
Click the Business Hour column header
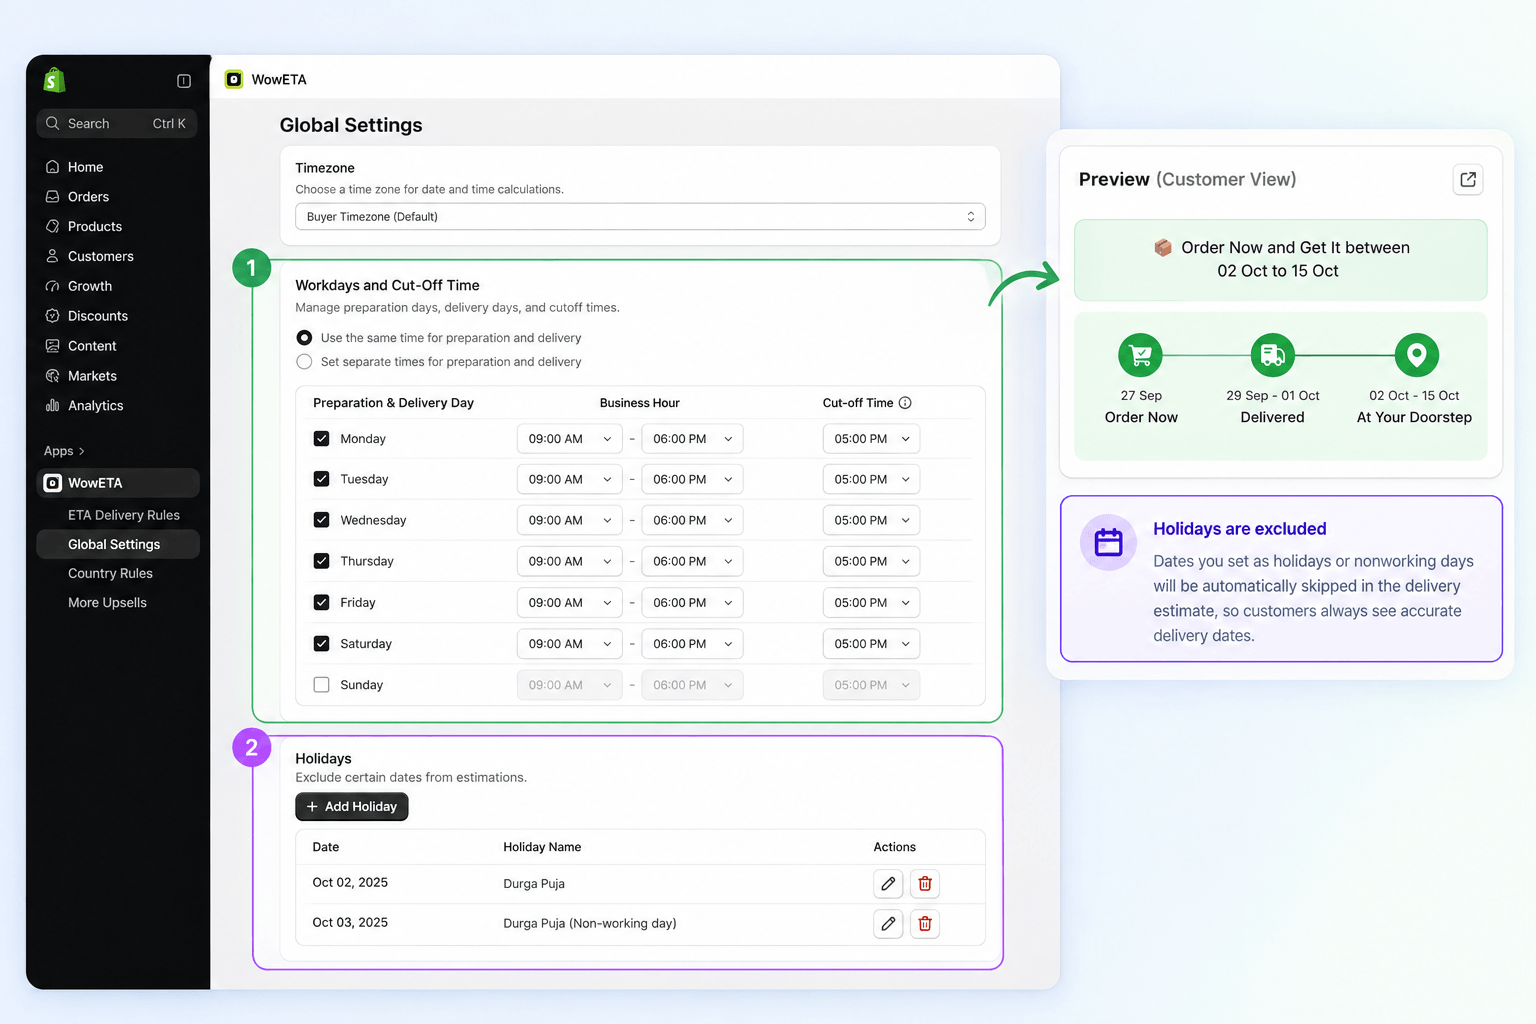tap(640, 403)
